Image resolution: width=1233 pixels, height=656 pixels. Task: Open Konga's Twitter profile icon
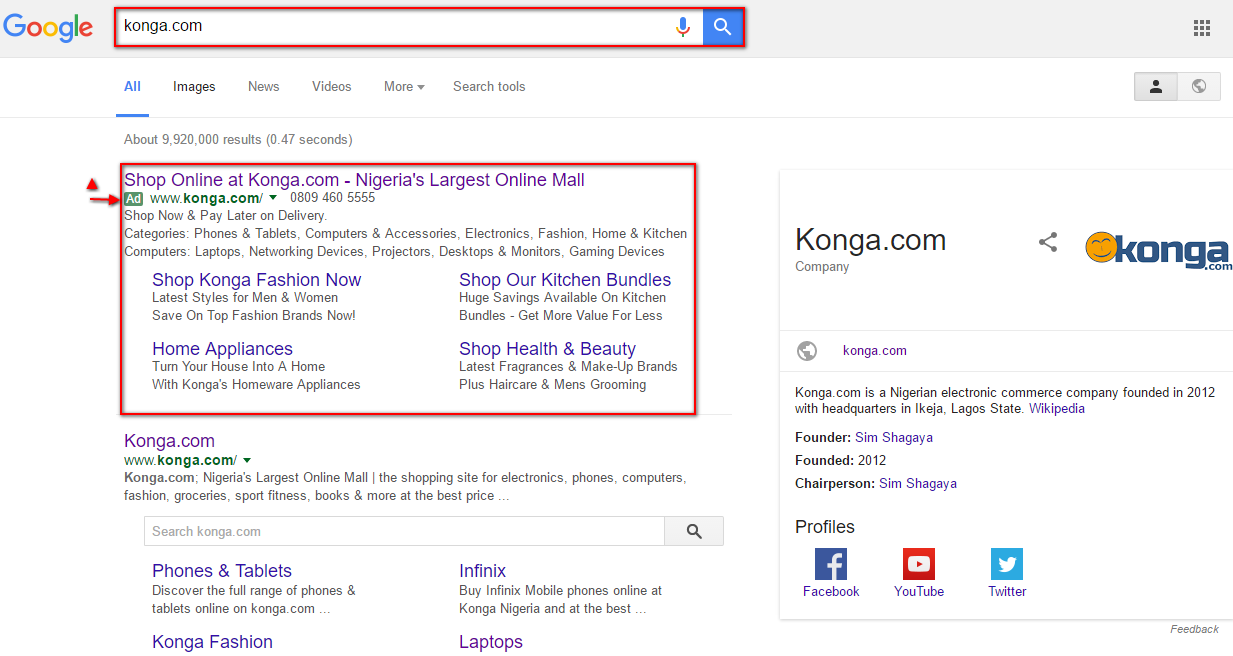point(1007,564)
